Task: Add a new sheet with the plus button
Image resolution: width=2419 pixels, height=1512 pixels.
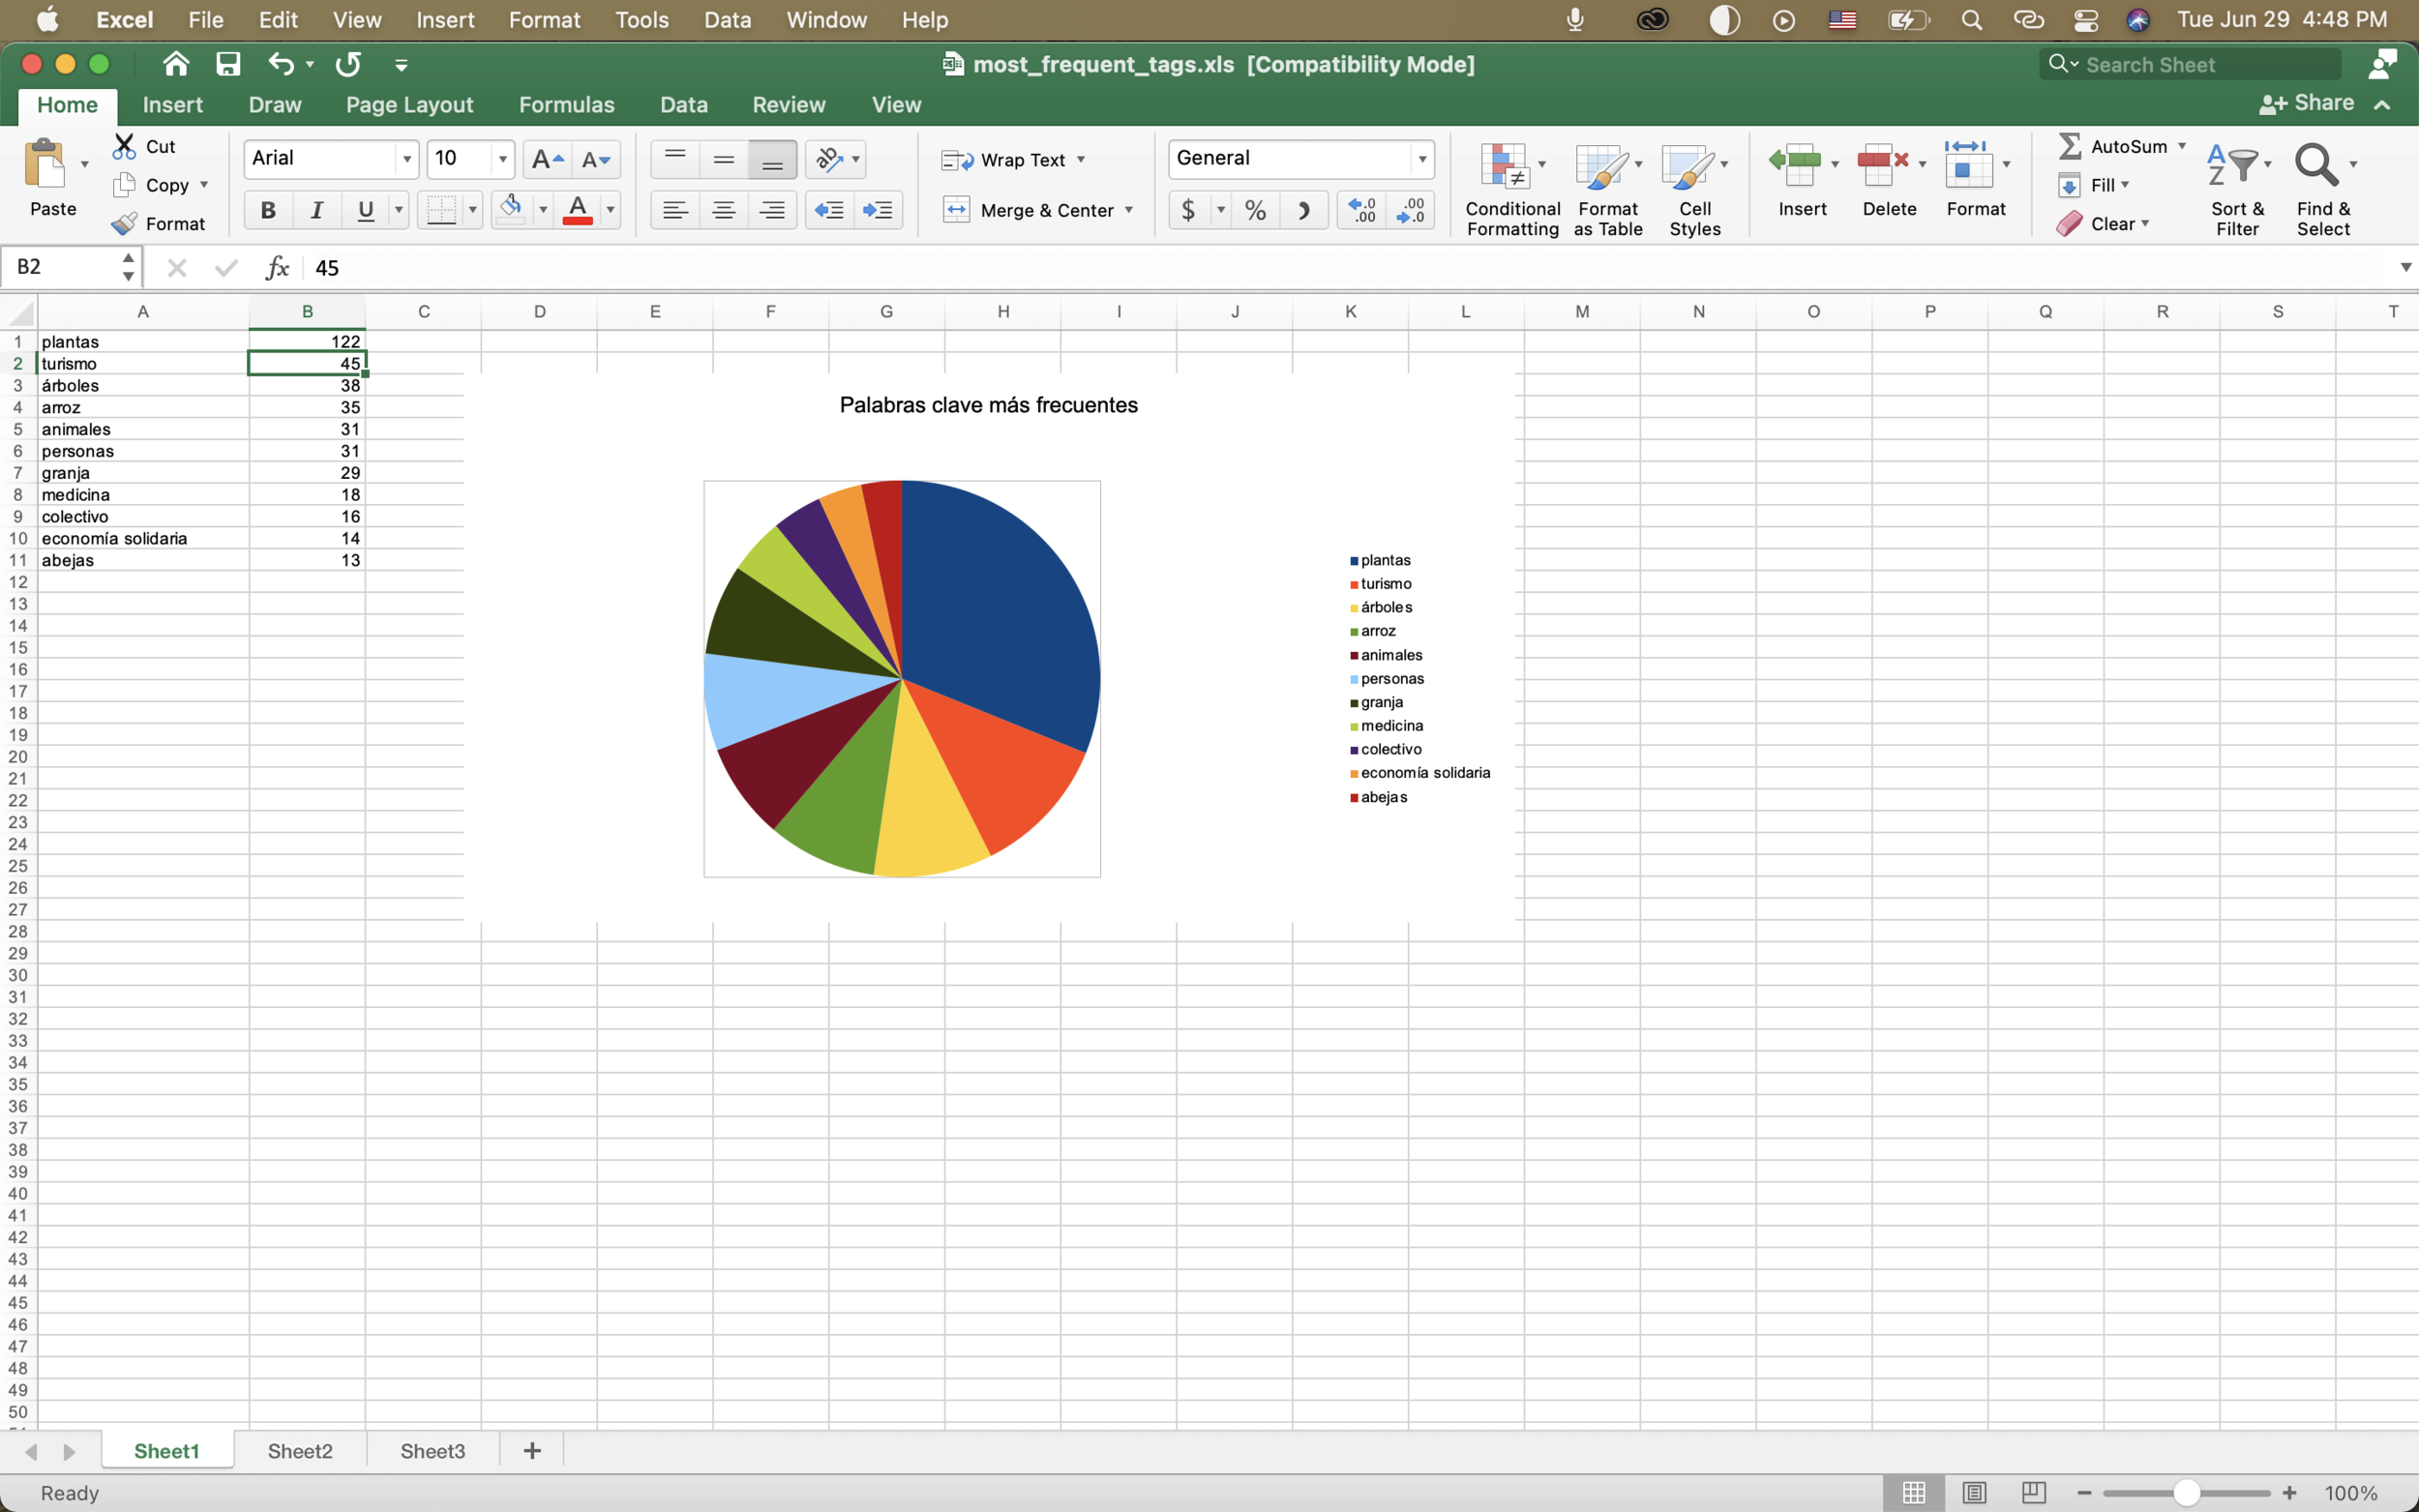Action: point(530,1450)
